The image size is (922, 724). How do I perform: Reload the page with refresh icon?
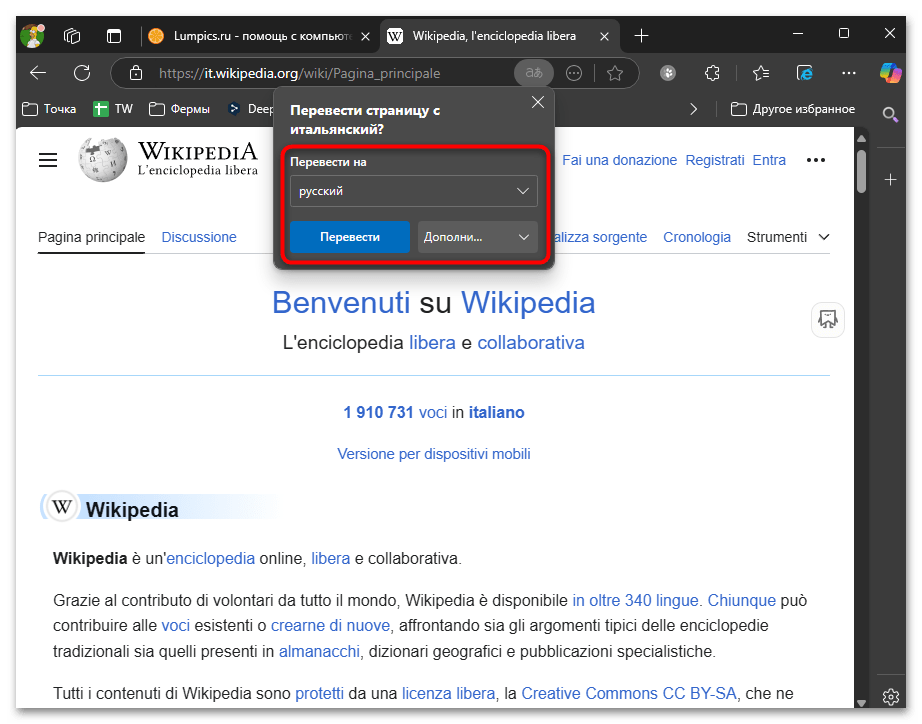(82, 73)
